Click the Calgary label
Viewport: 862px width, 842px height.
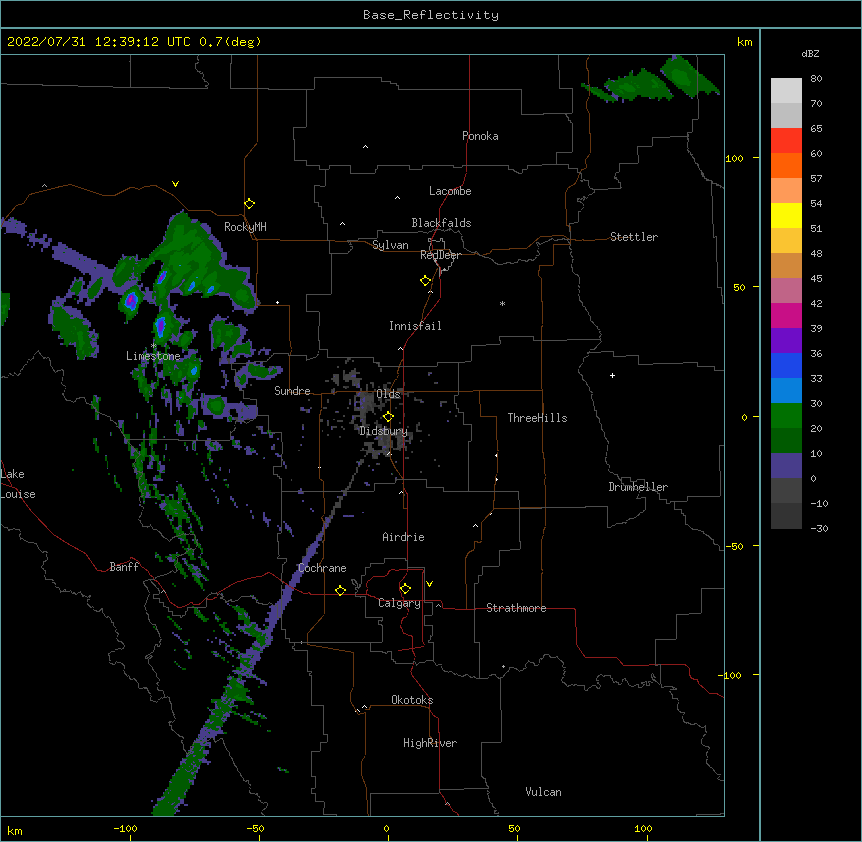[399, 603]
